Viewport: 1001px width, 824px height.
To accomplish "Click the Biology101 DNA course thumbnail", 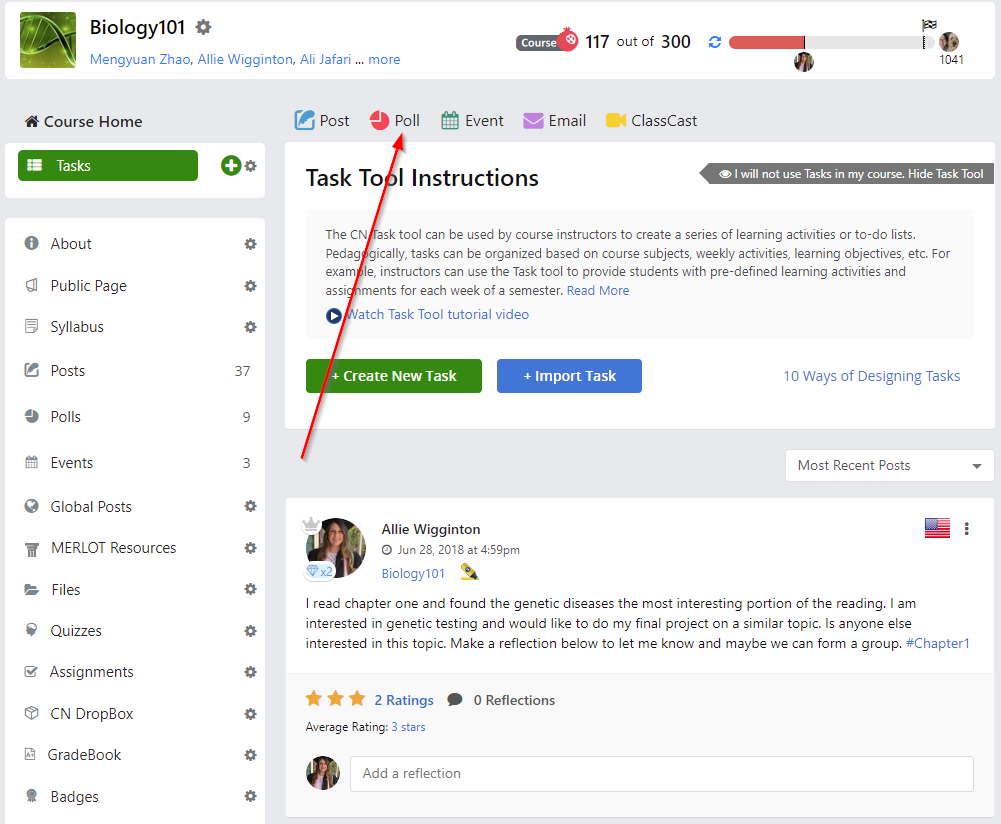I will coord(48,40).
